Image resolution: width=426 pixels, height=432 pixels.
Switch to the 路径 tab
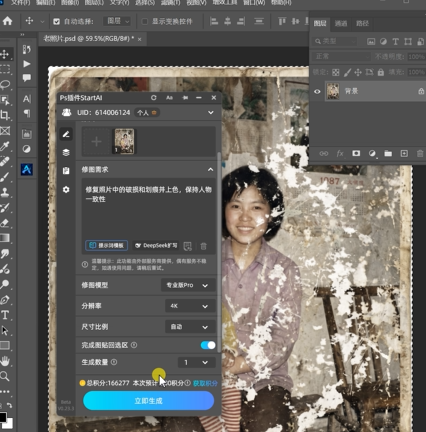[362, 23]
